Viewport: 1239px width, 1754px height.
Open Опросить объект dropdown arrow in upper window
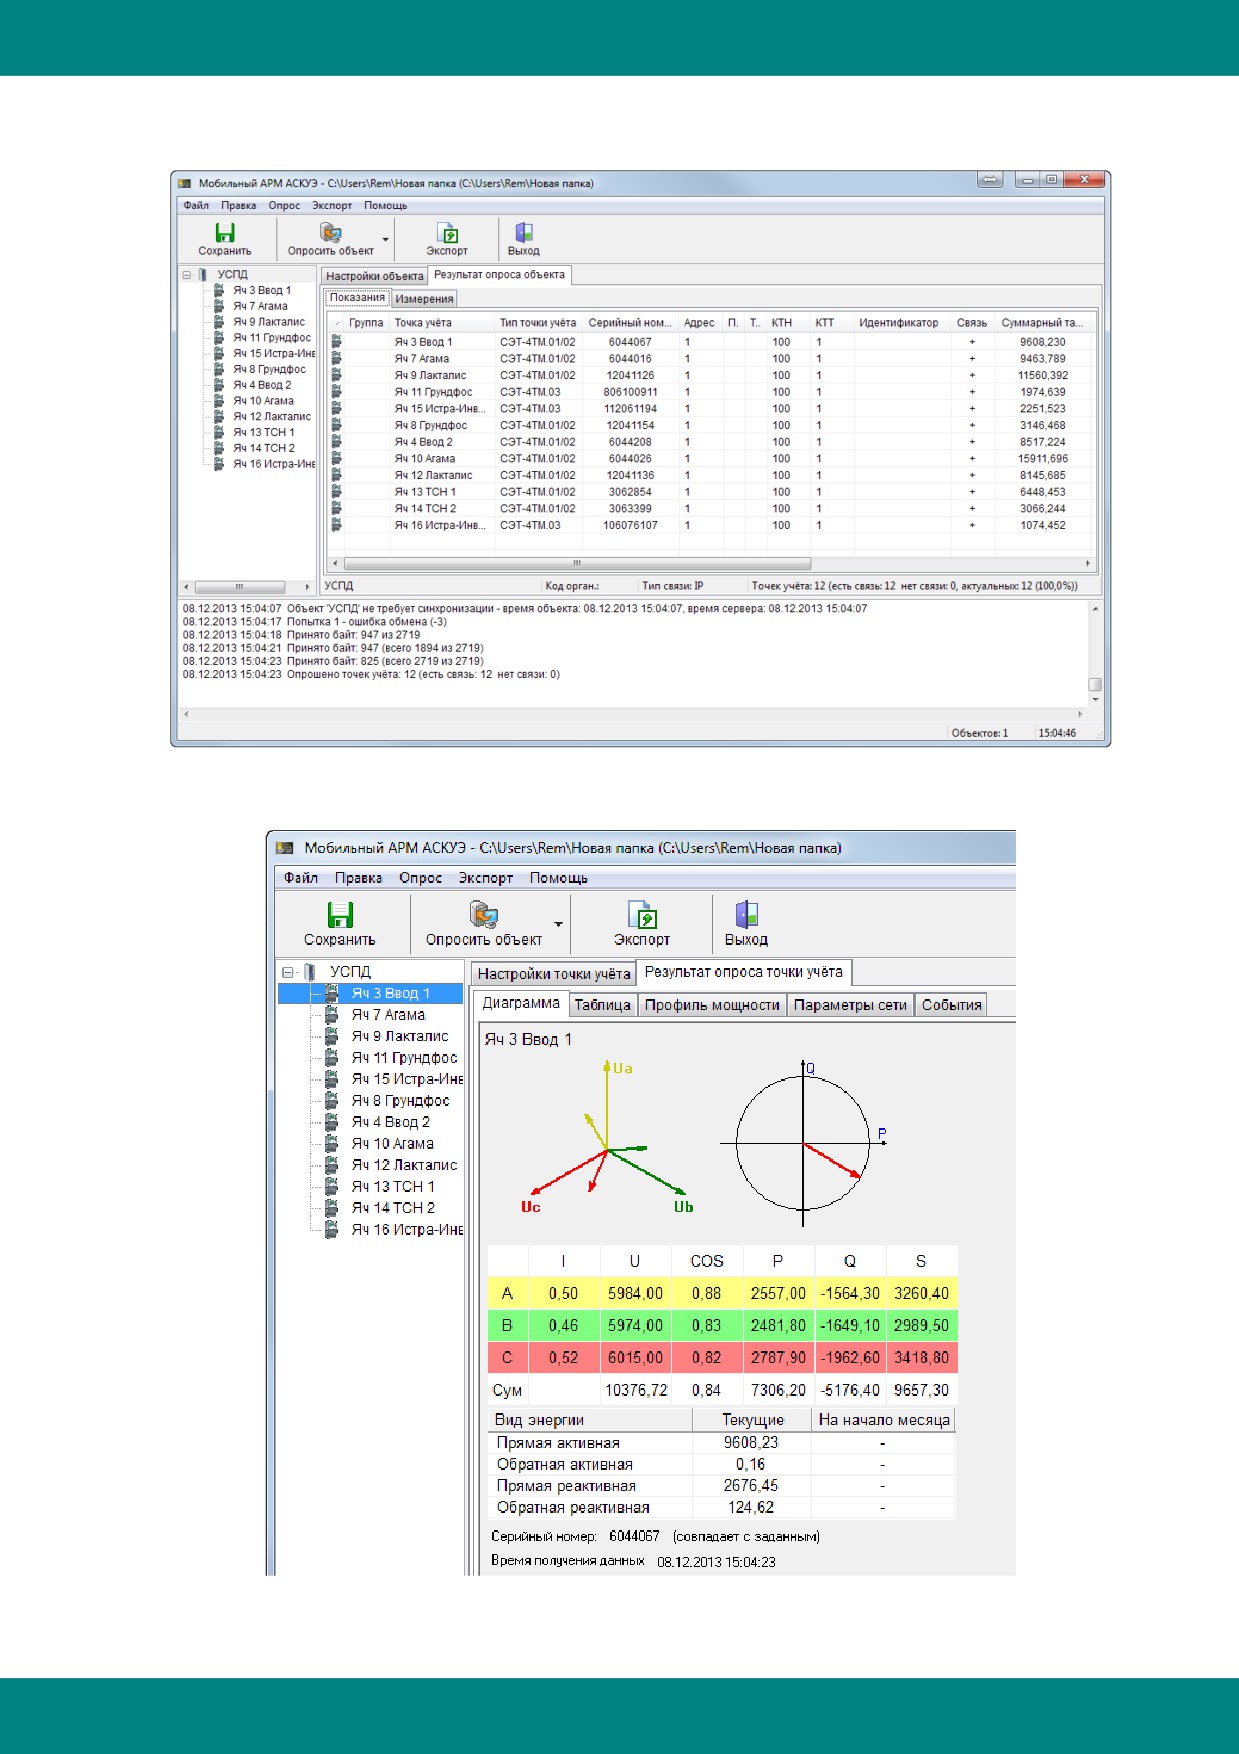click(386, 240)
